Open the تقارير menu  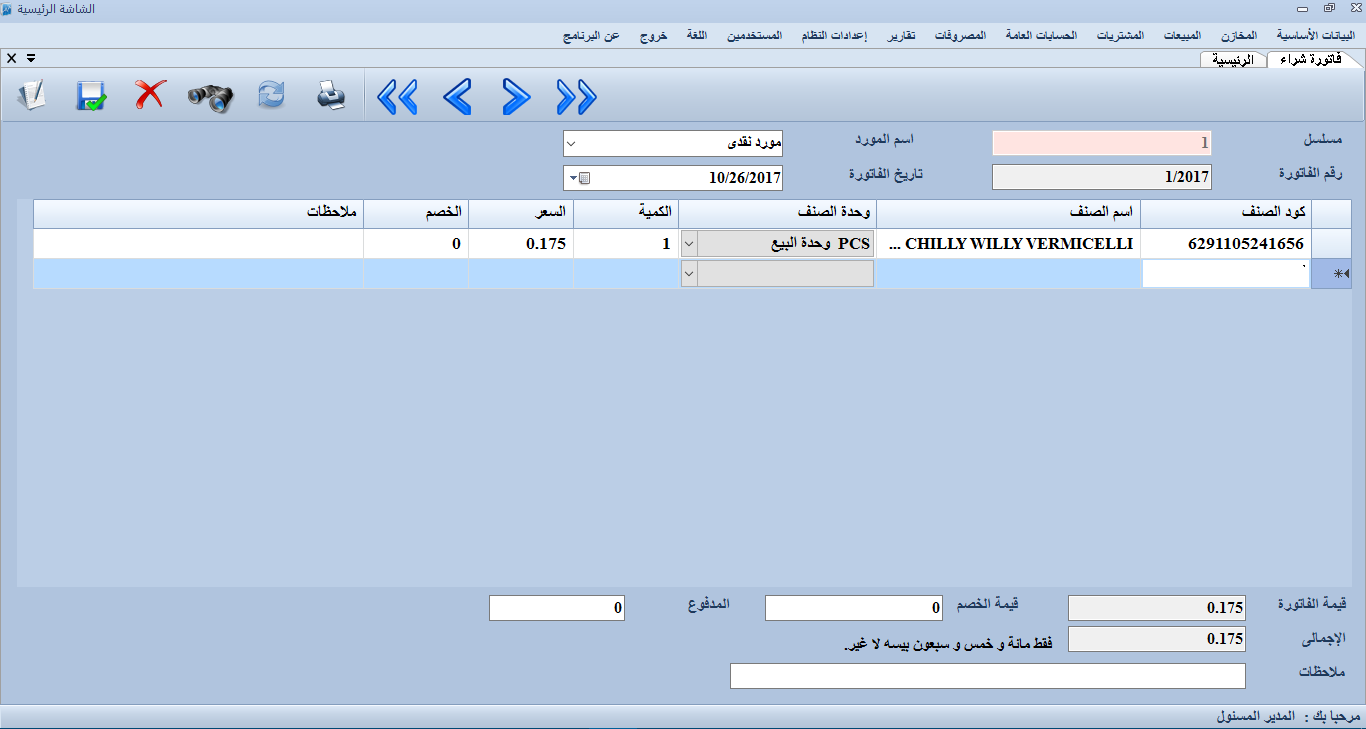pos(900,35)
